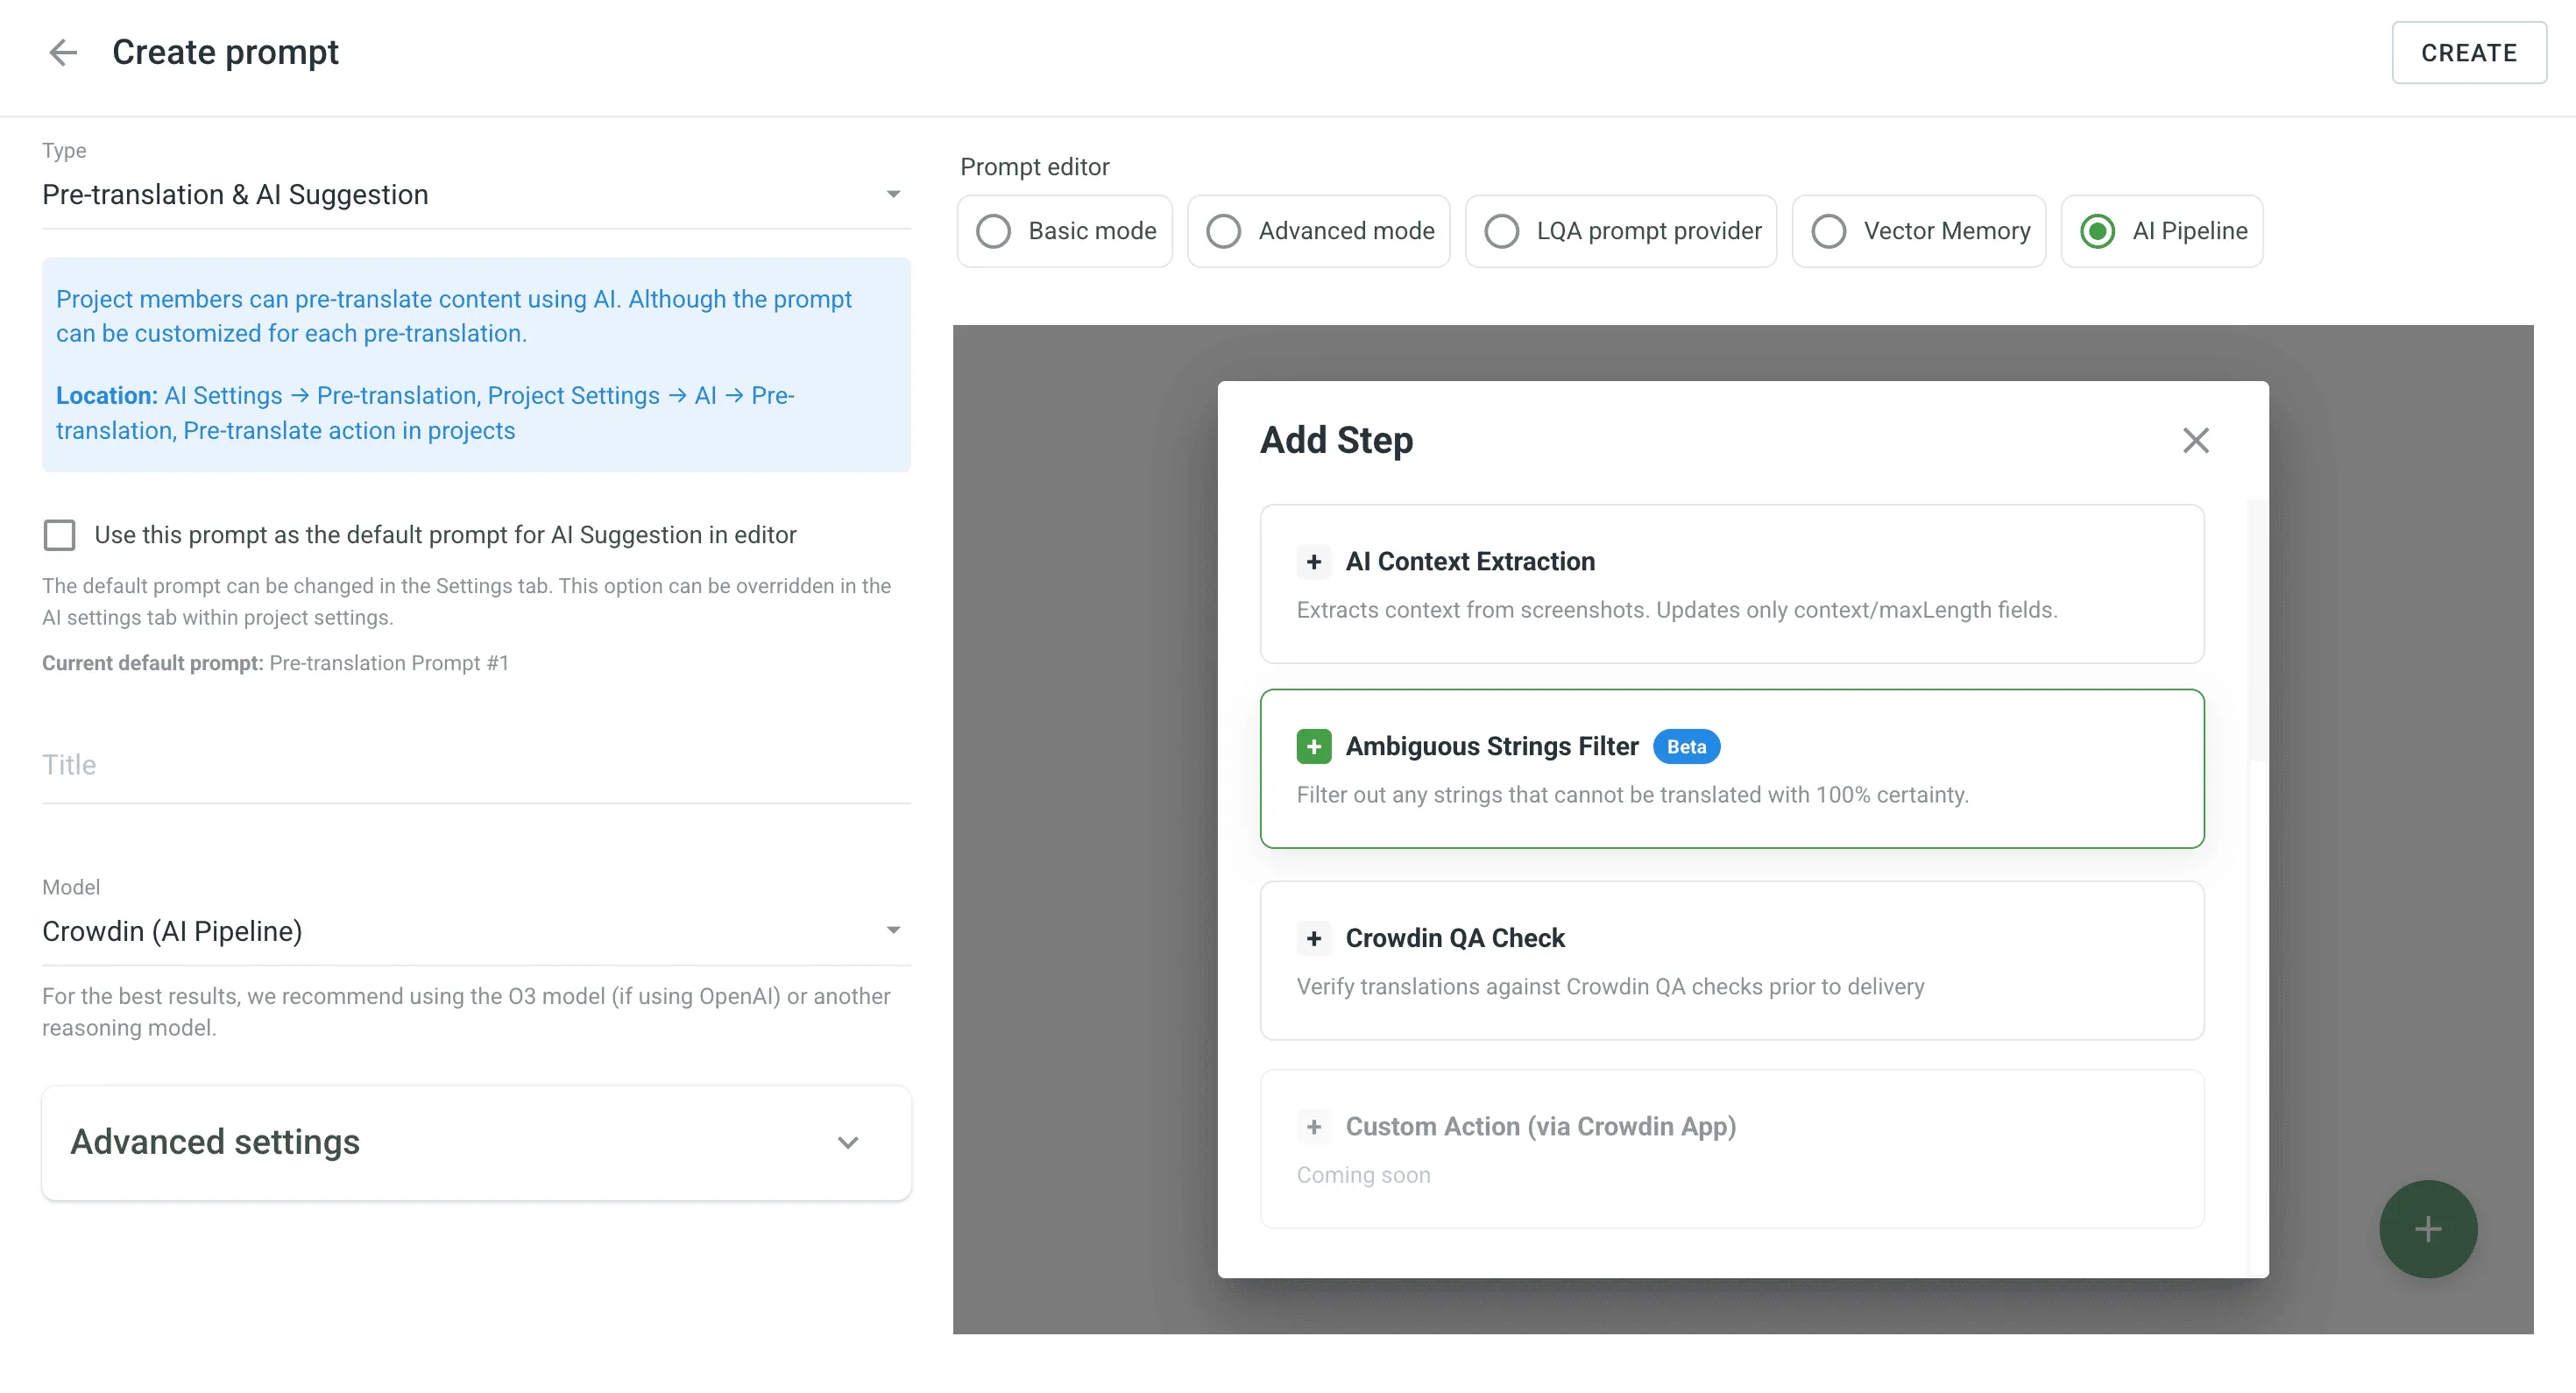Click the plus icon for AI Context Extraction

click(1314, 561)
